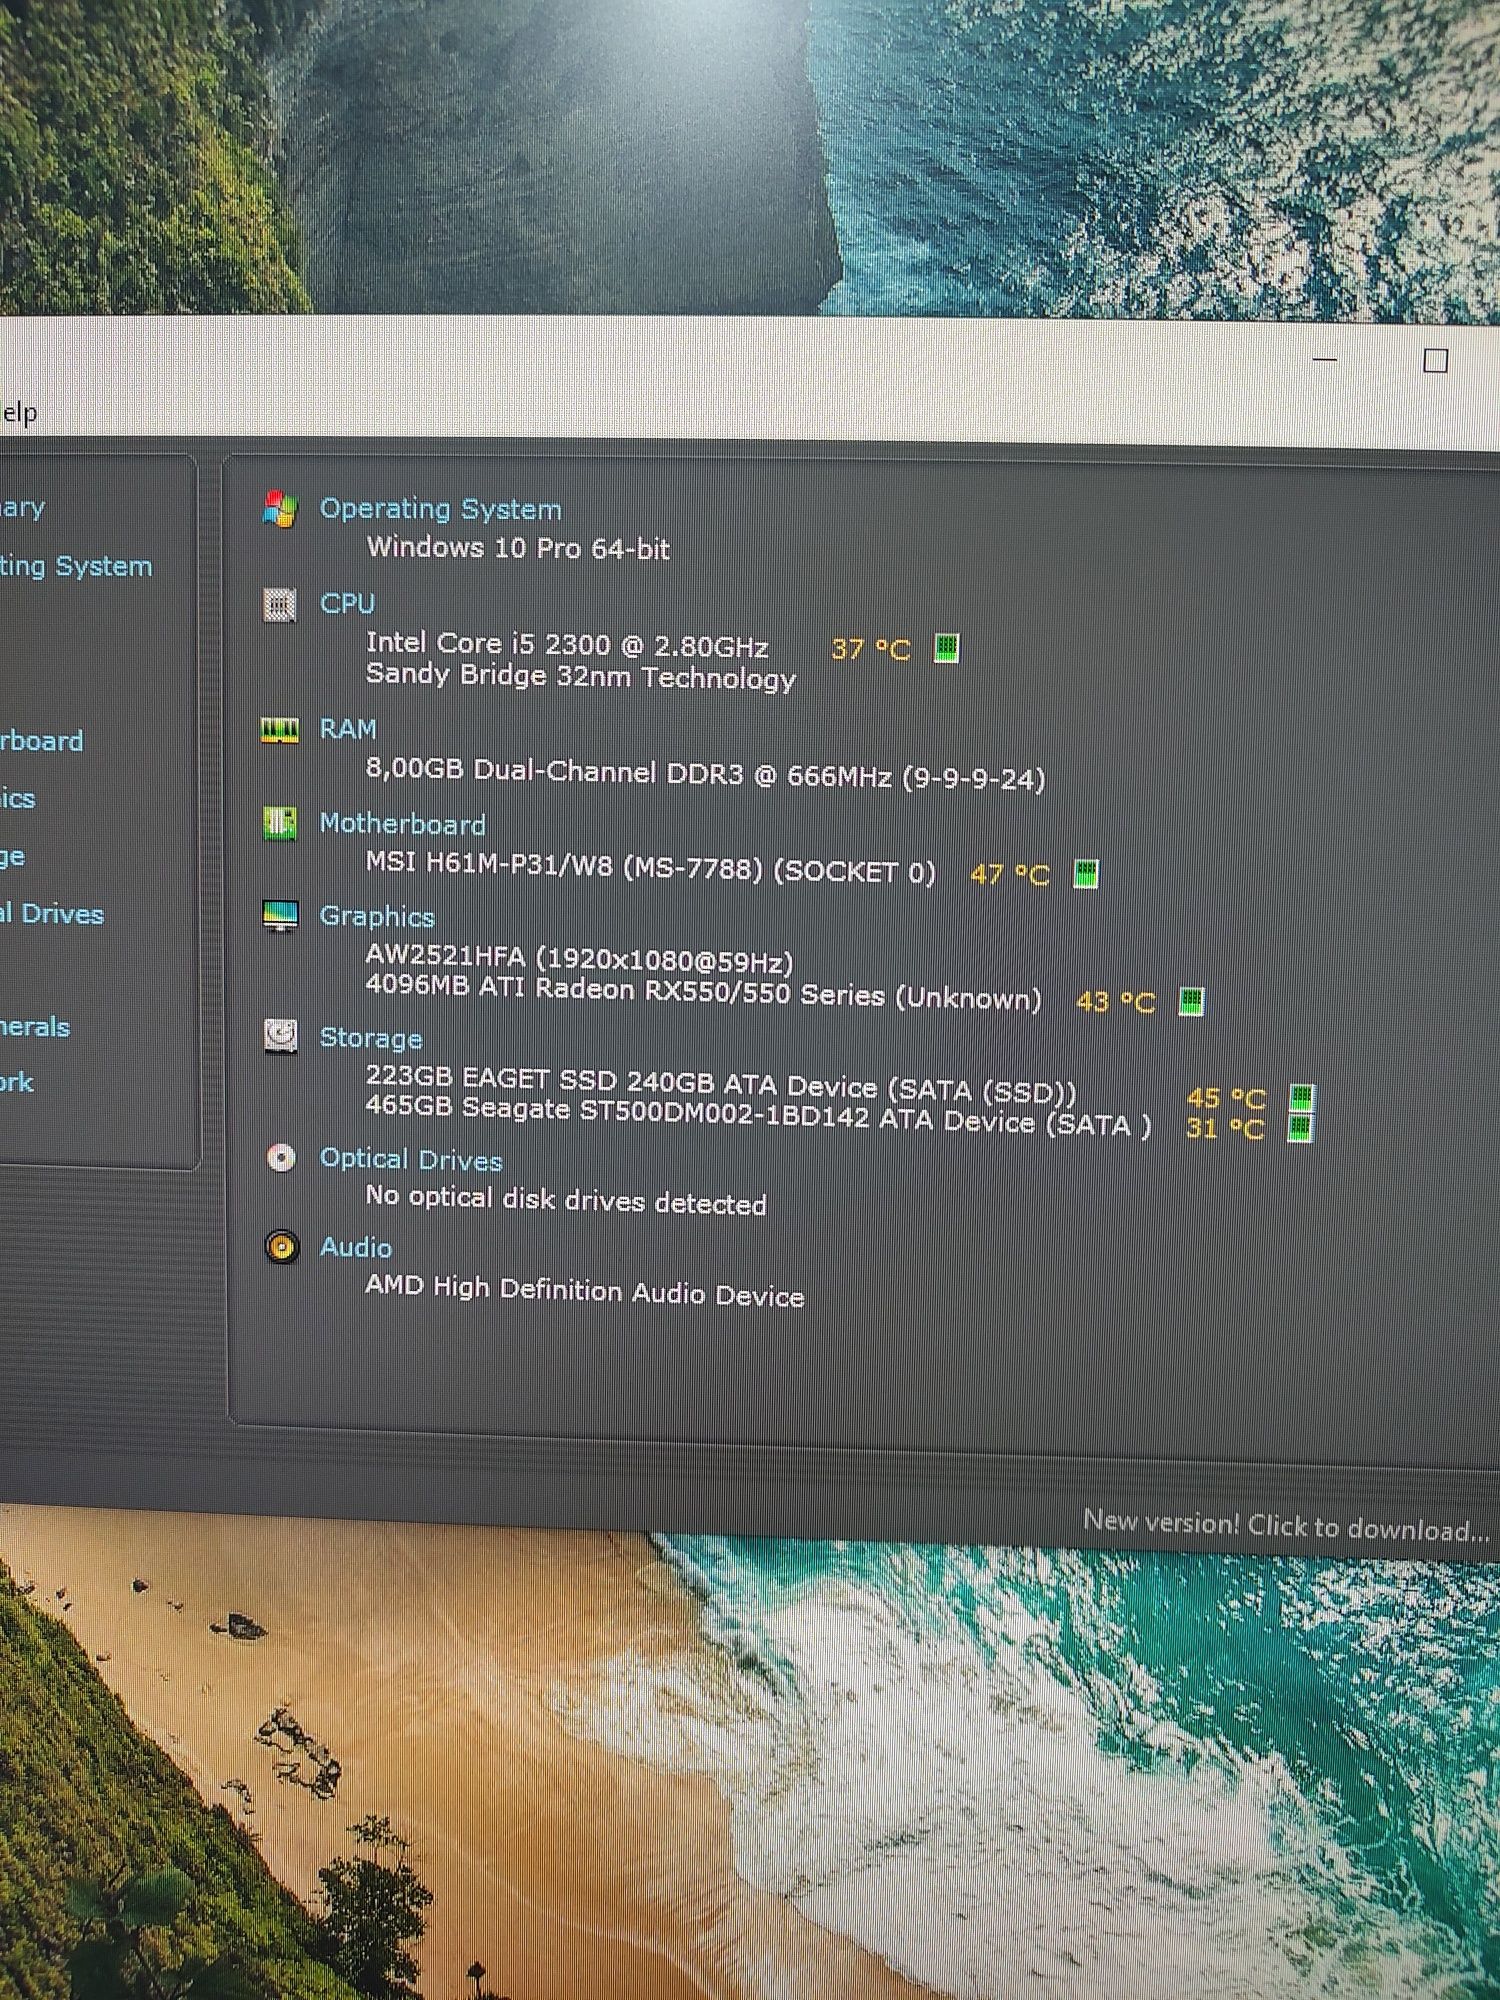Click the Motherboard section icon
Screen dimensions: 1500x2000
coord(280,824)
